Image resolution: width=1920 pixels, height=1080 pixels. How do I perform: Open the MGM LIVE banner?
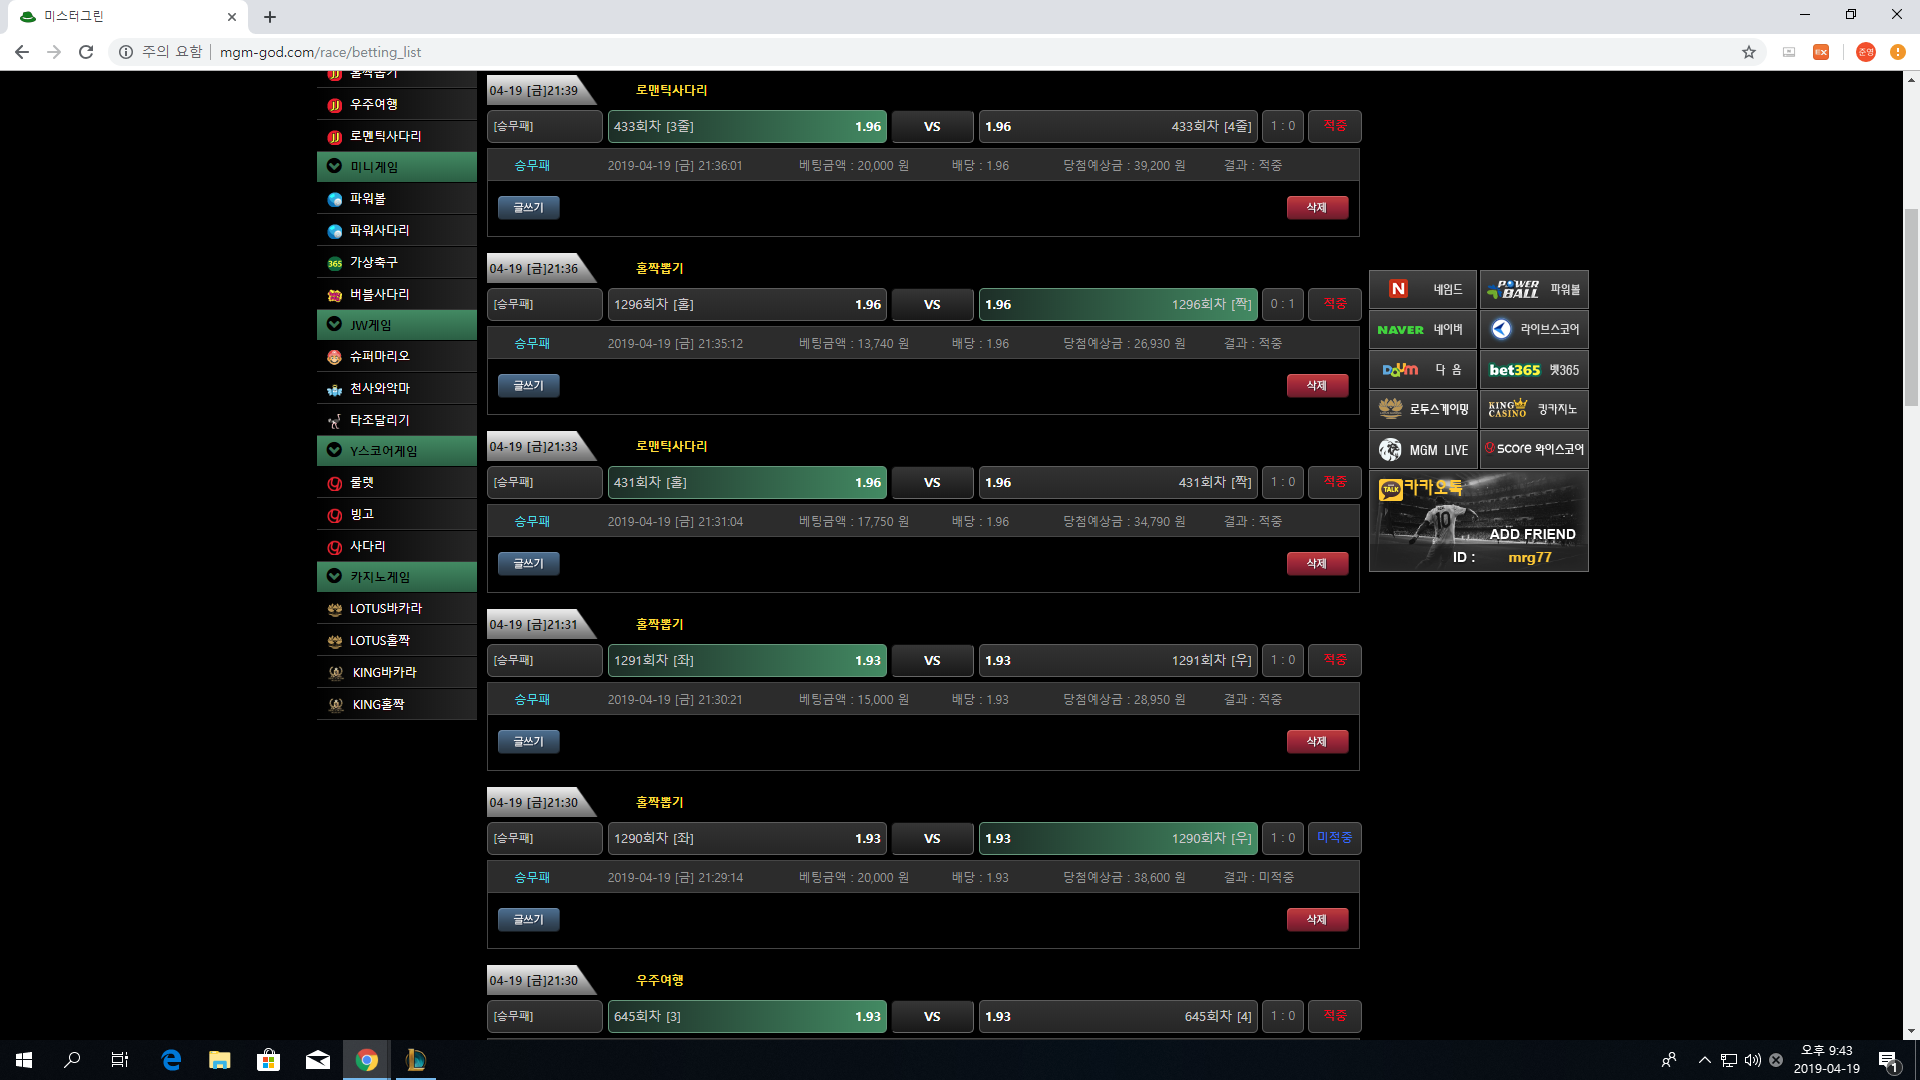pyautogui.click(x=1422, y=450)
